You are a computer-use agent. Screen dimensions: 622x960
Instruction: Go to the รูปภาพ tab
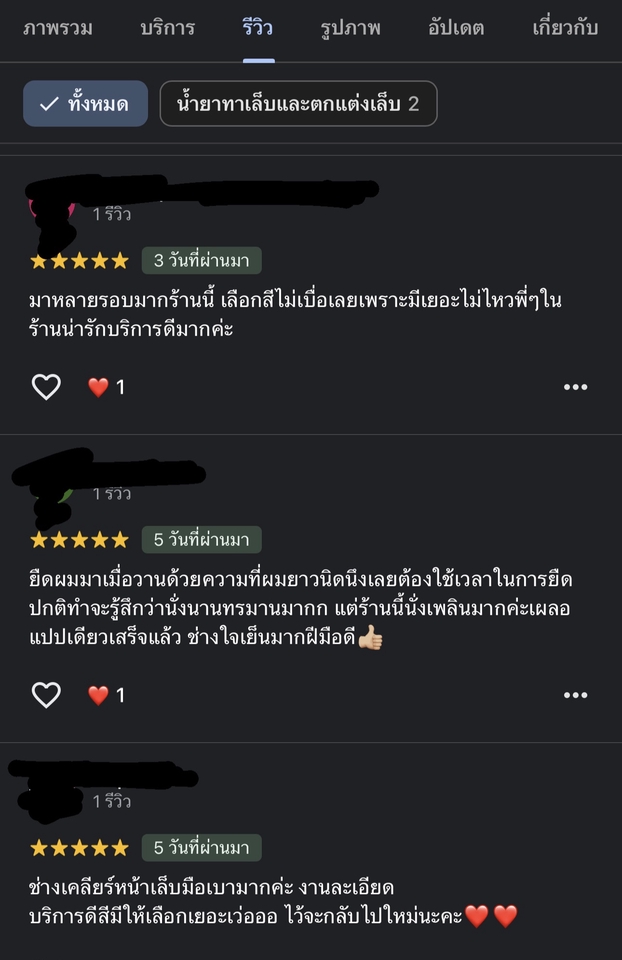(x=350, y=28)
